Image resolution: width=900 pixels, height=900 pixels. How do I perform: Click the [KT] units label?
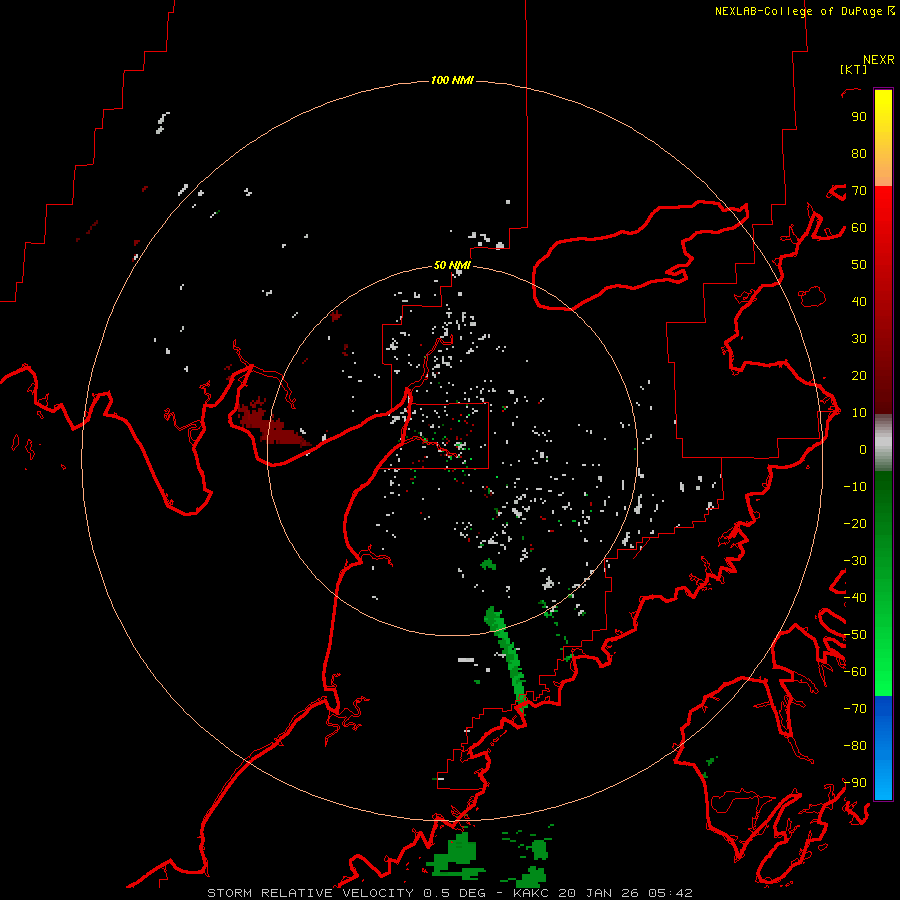(853, 69)
